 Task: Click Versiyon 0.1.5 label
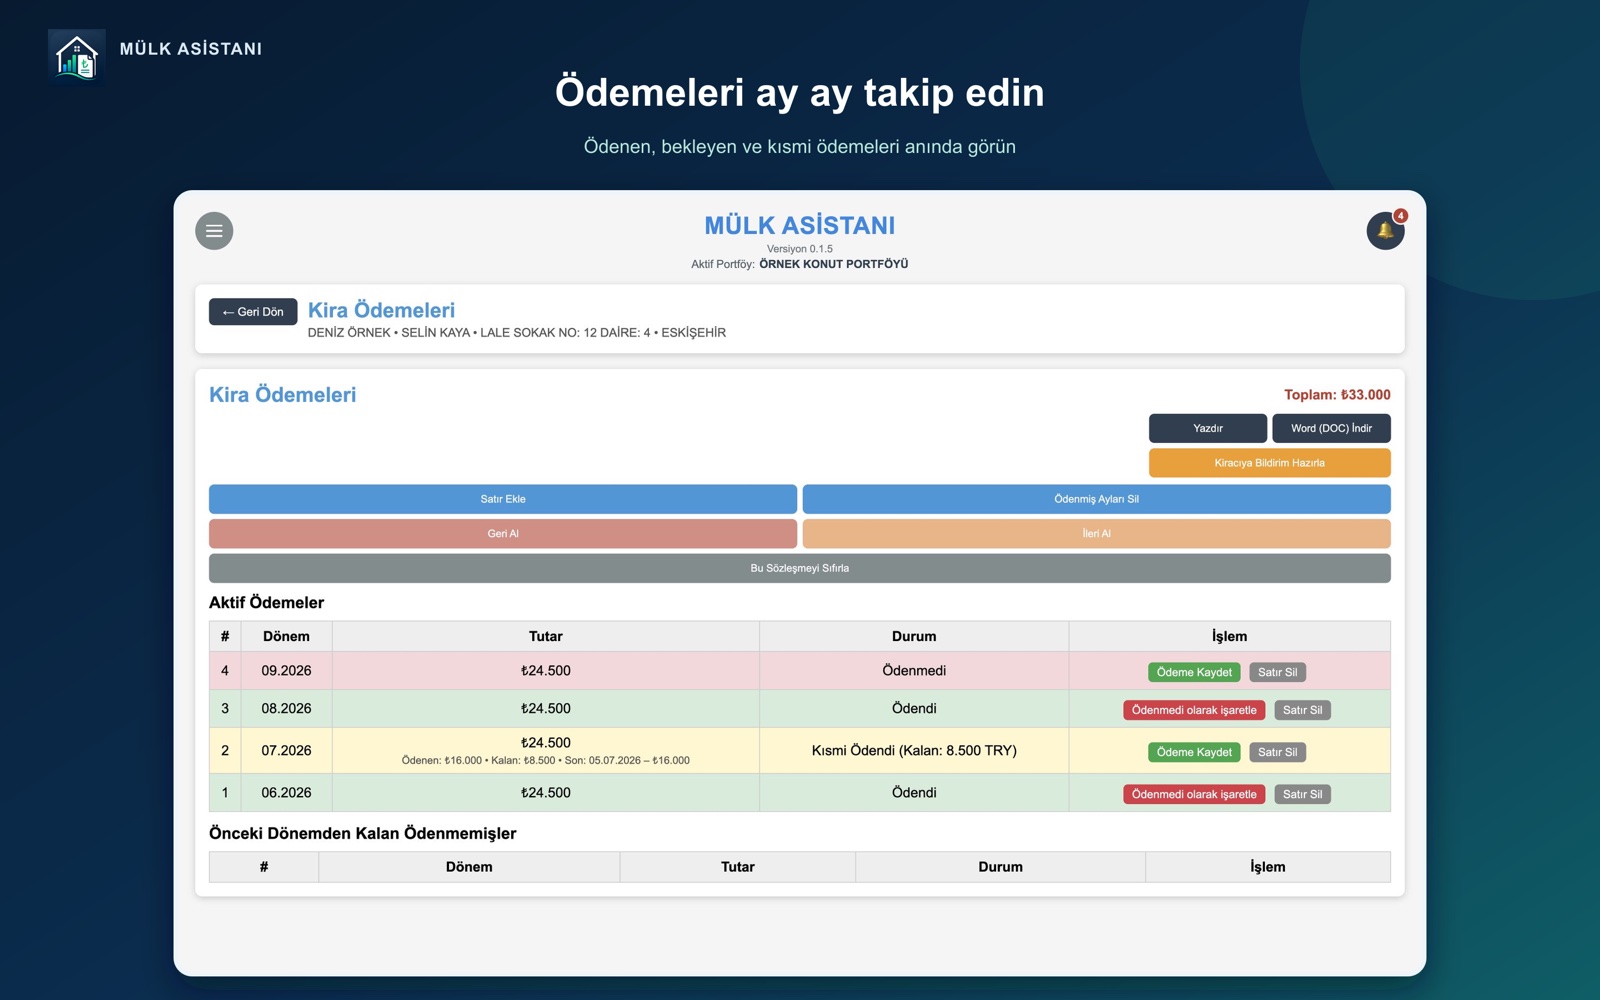[x=800, y=249]
